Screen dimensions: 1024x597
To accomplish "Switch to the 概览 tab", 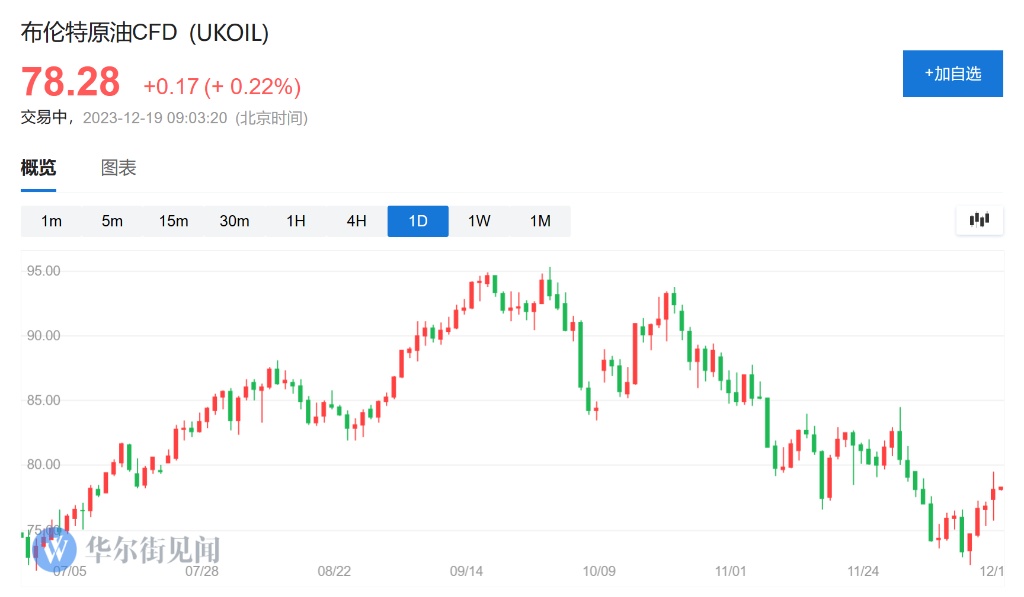I will [39, 168].
